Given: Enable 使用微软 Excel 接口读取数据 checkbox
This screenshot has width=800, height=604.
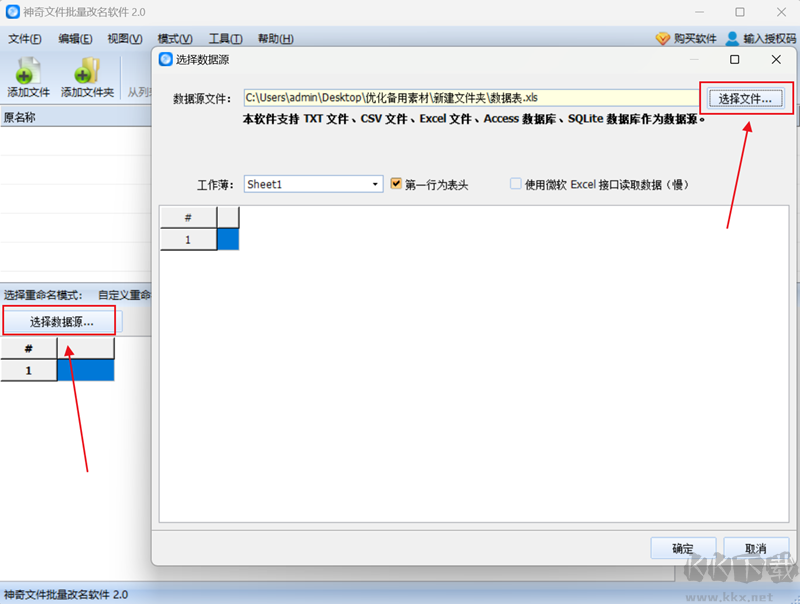Looking at the screenshot, I should [516, 183].
